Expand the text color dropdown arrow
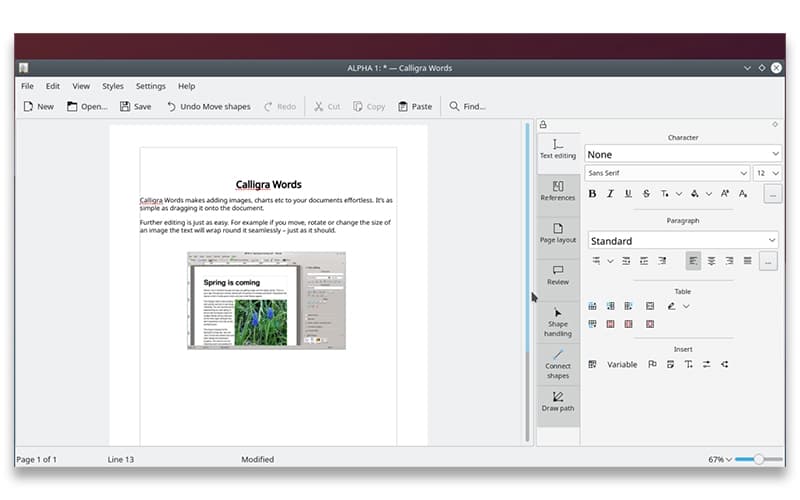 (679, 194)
